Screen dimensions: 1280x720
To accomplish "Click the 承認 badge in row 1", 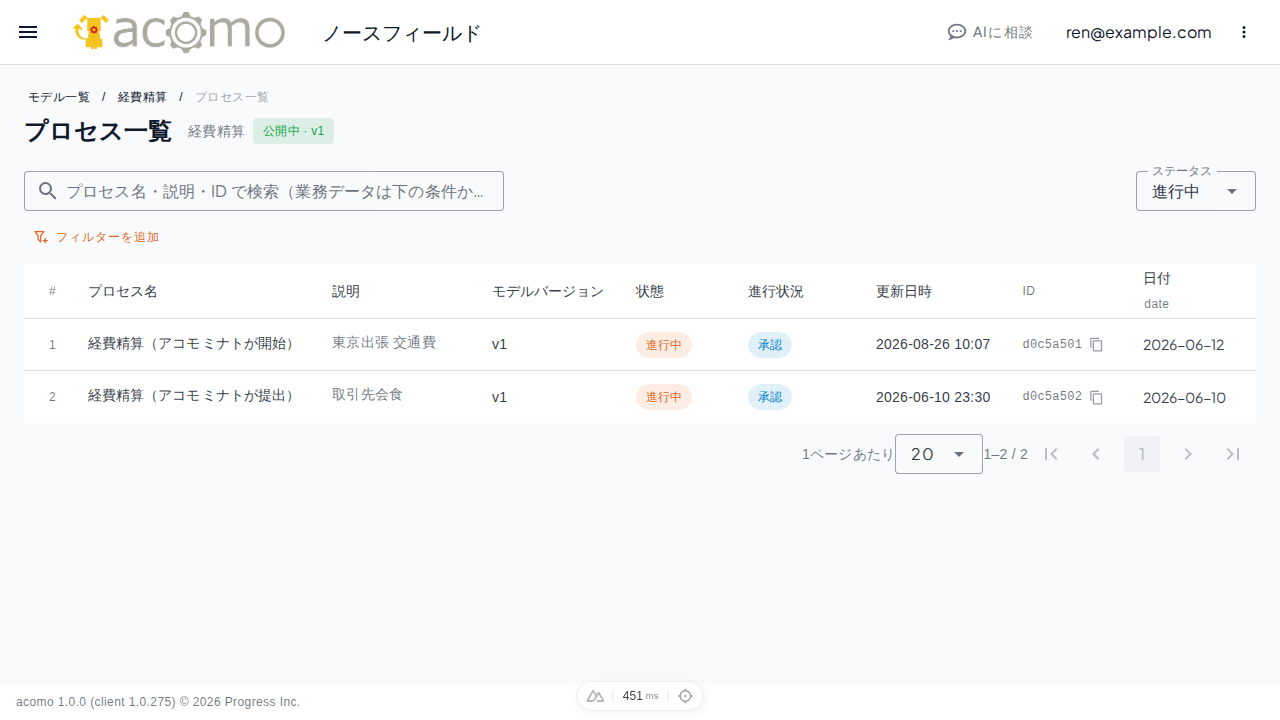I will point(770,345).
